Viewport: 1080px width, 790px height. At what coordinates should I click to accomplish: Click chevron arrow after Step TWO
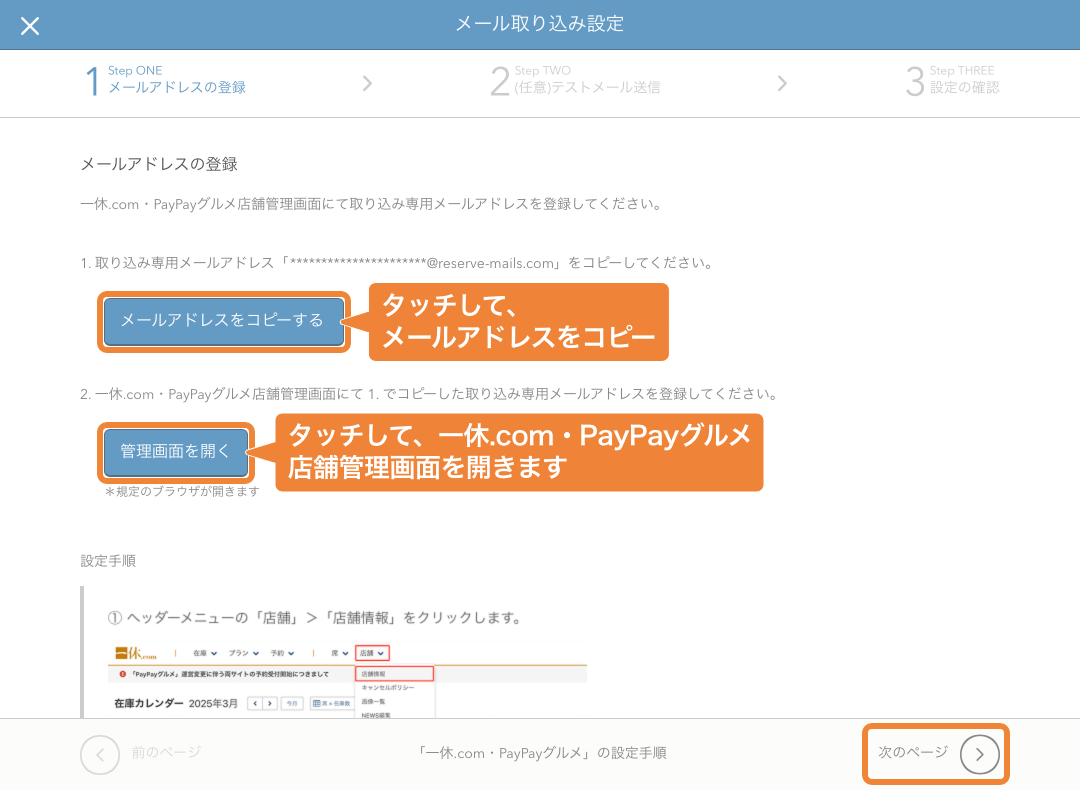click(782, 83)
